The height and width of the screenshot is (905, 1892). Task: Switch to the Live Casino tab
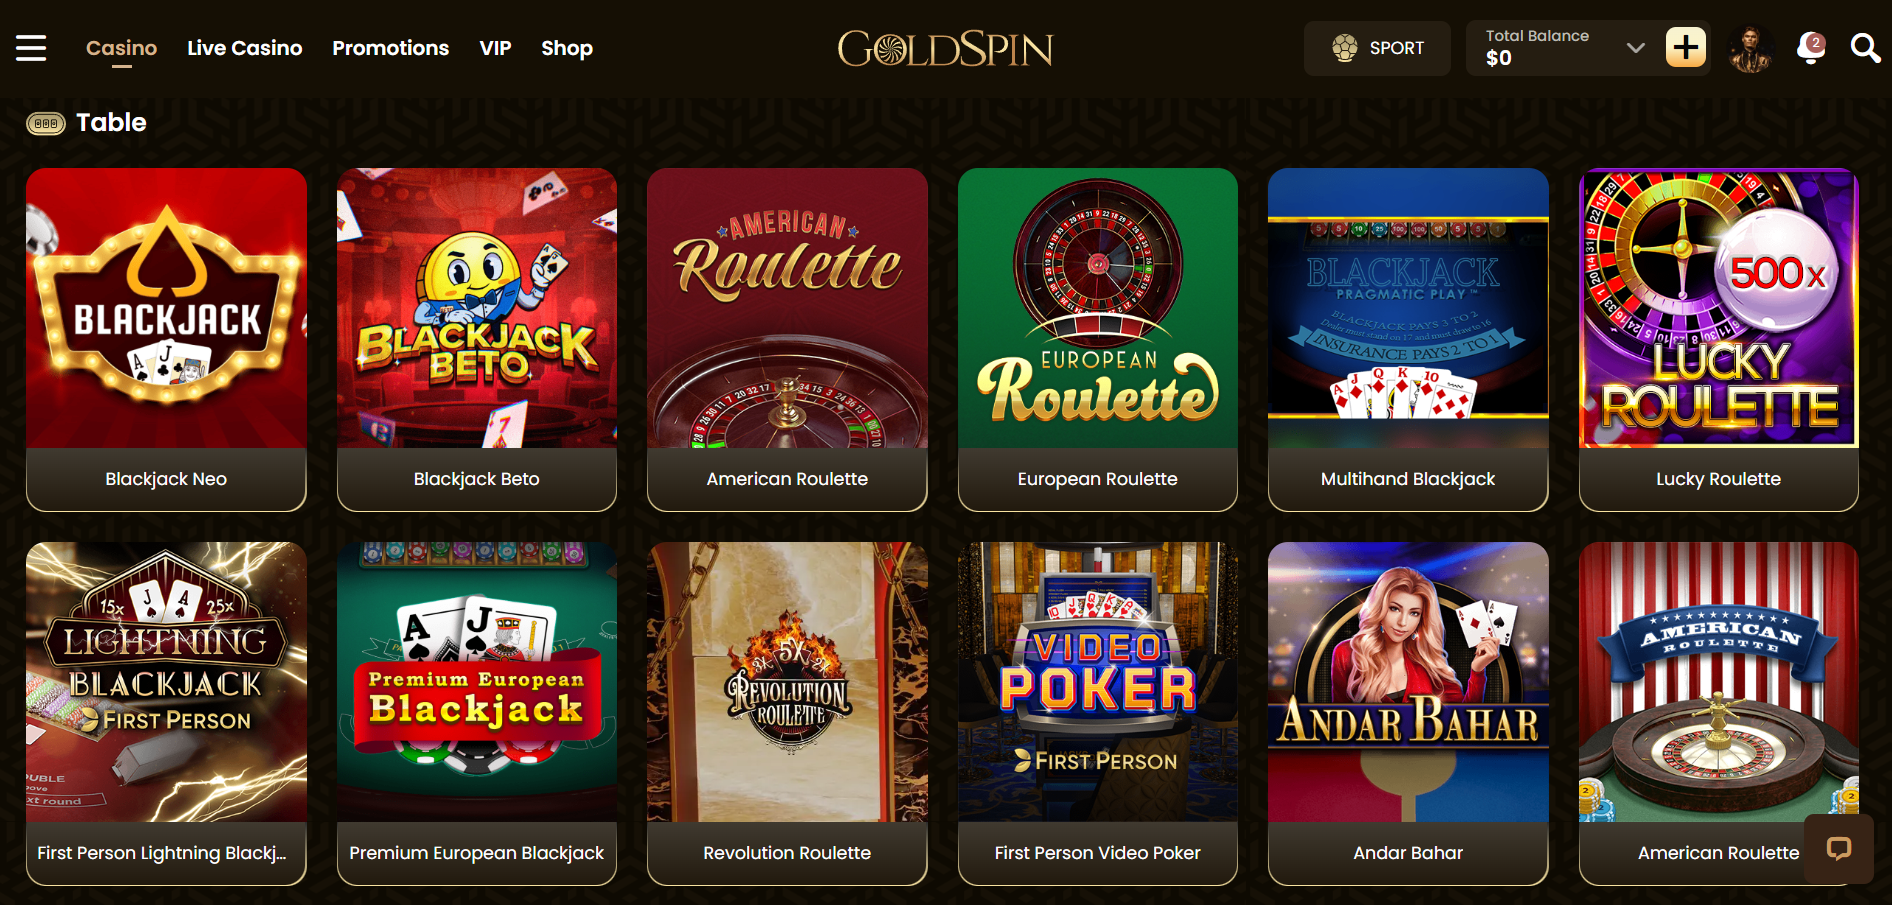245,48
